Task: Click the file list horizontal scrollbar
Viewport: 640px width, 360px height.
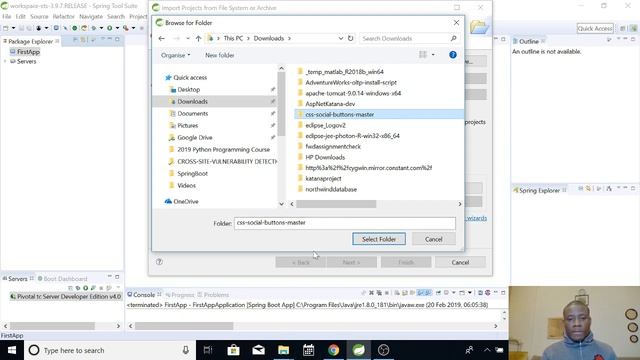Action: pyautogui.click(x=336, y=204)
